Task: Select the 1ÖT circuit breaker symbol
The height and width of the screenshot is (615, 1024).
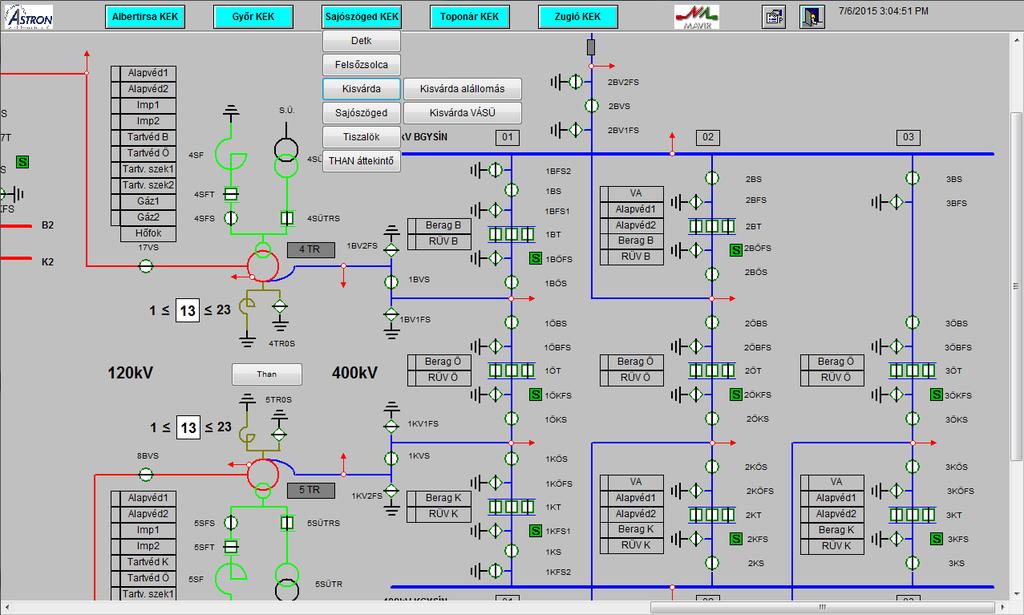Action: pyautogui.click(x=511, y=371)
